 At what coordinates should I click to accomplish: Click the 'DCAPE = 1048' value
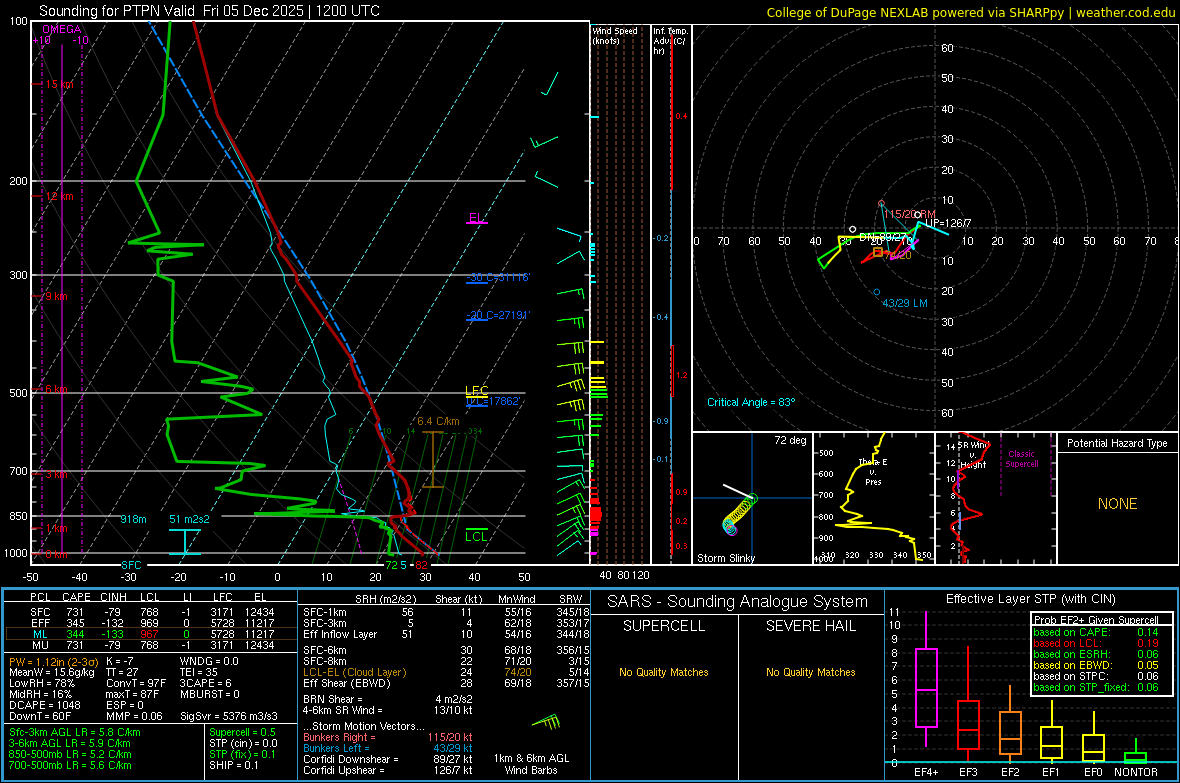[x=43, y=705]
